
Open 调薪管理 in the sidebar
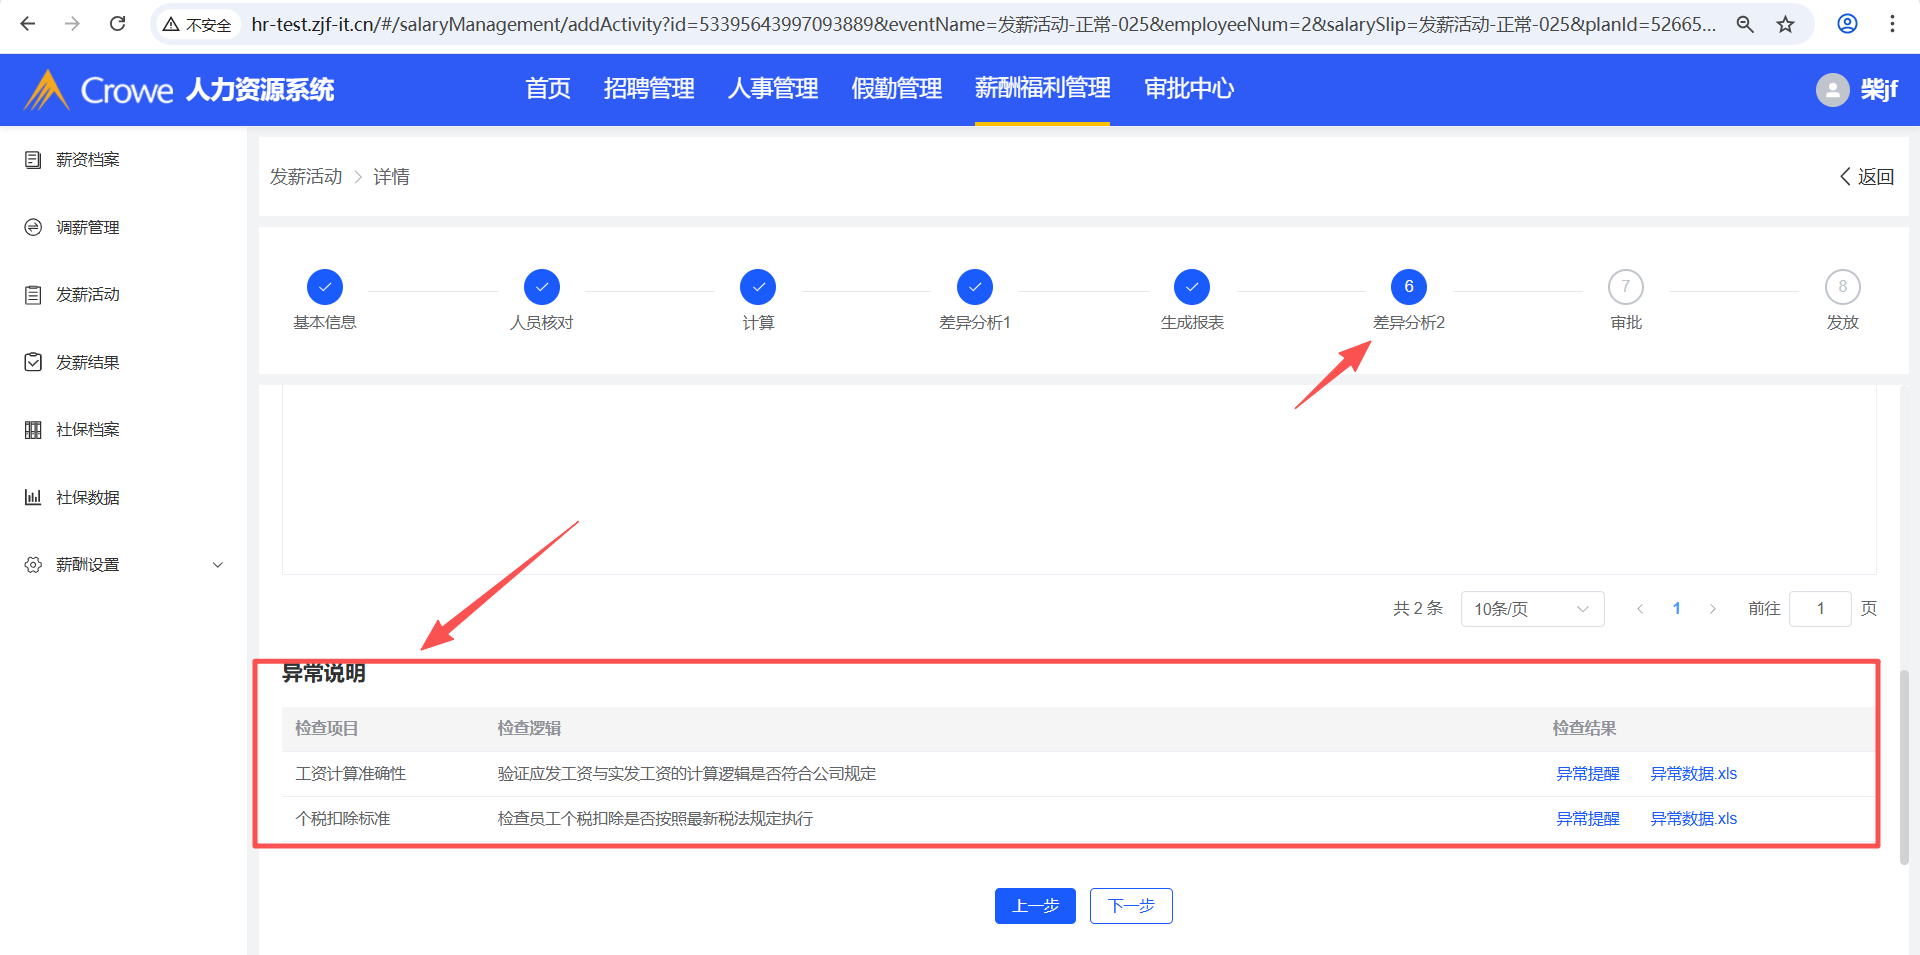[x=88, y=227]
